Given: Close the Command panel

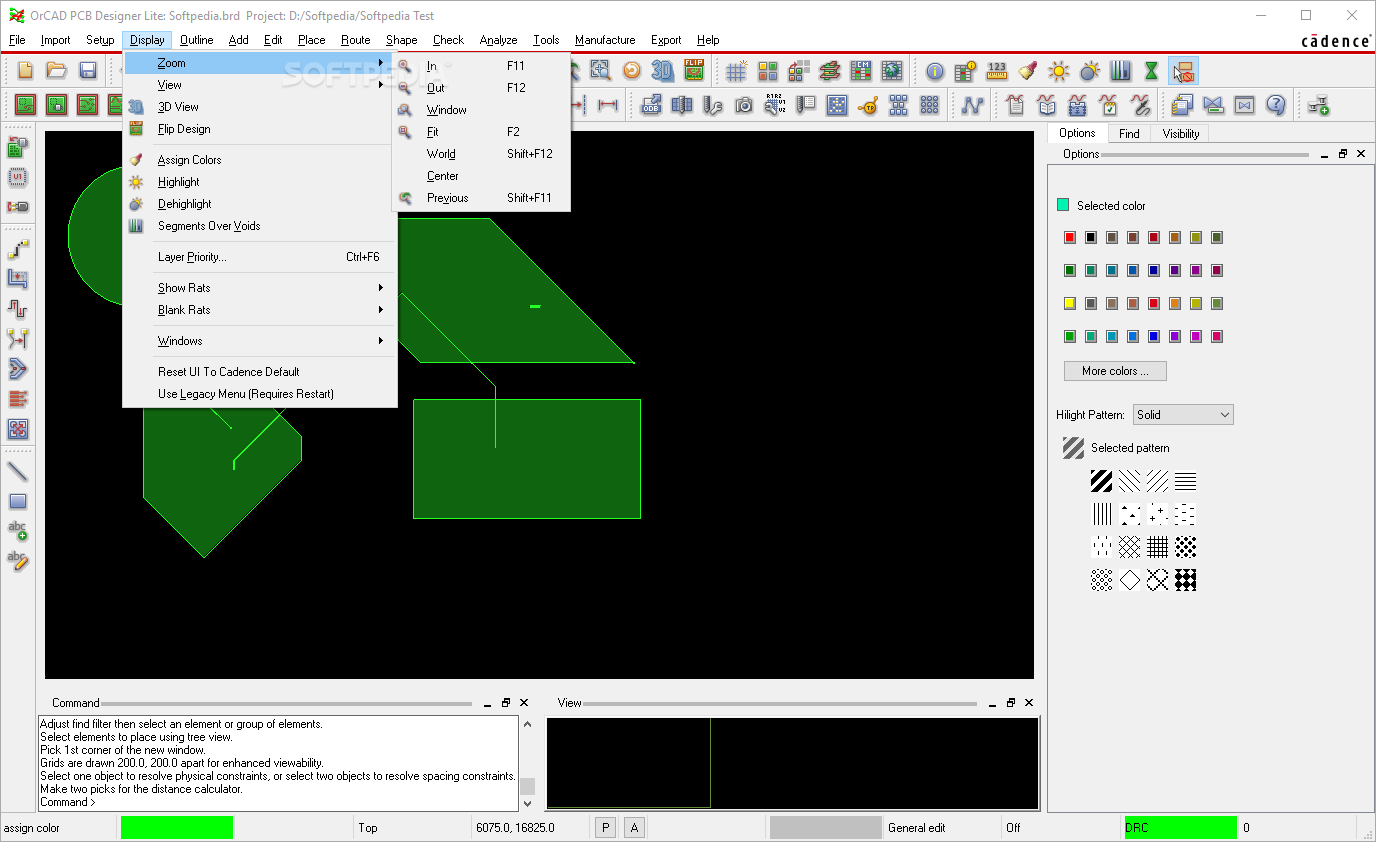Looking at the screenshot, I should pos(524,703).
